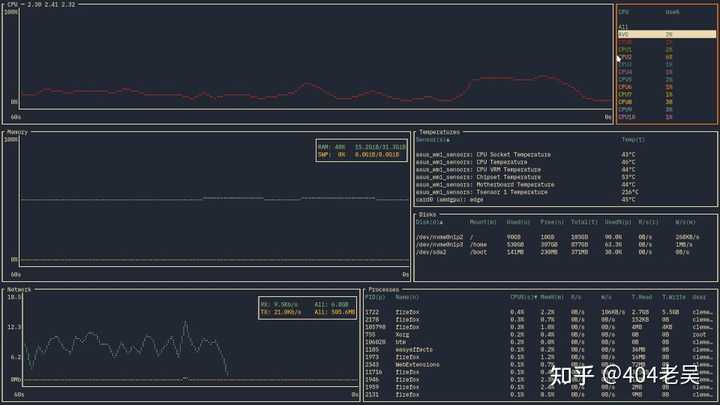Click the Use% column header in CPU legend
The image size is (720, 405).
(x=672, y=12)
